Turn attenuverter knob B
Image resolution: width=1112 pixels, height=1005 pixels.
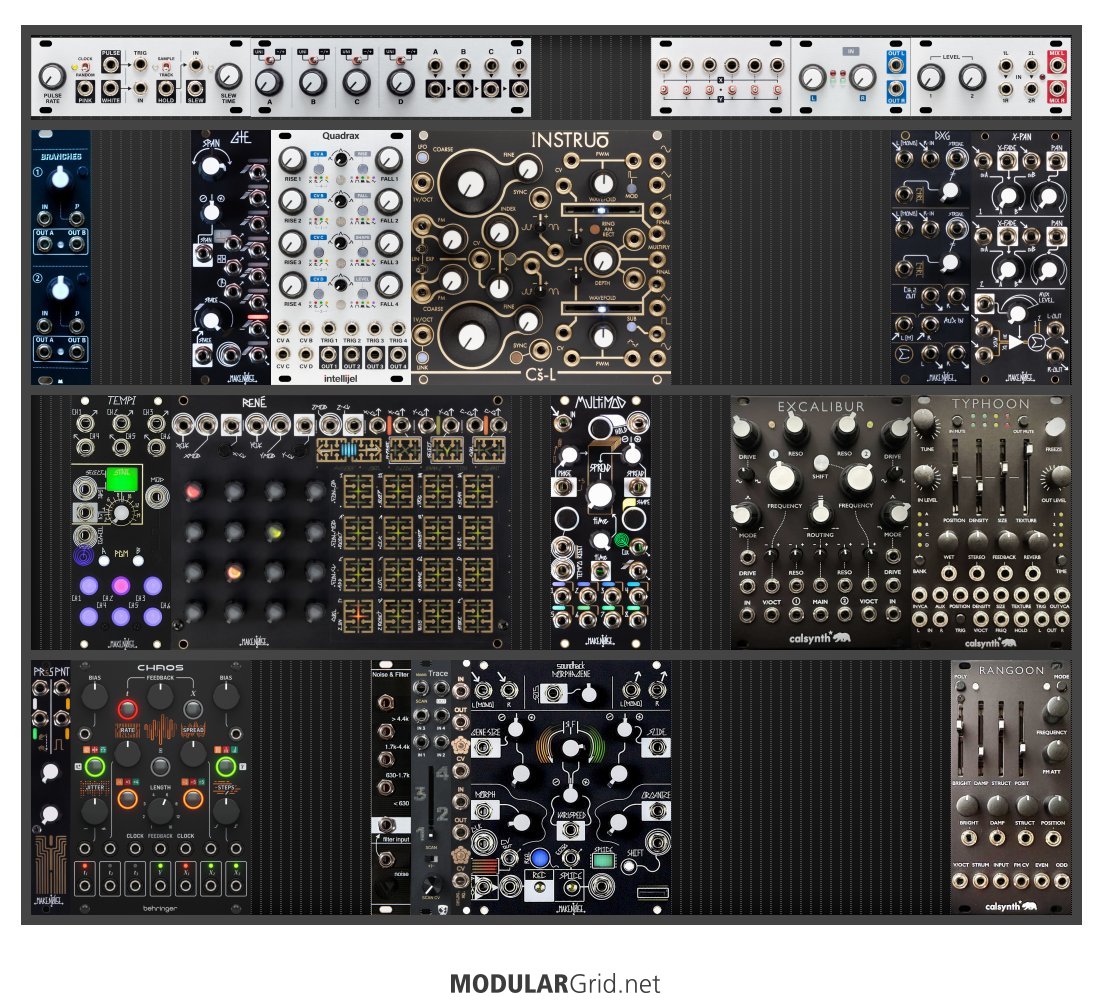pos(313,83)
